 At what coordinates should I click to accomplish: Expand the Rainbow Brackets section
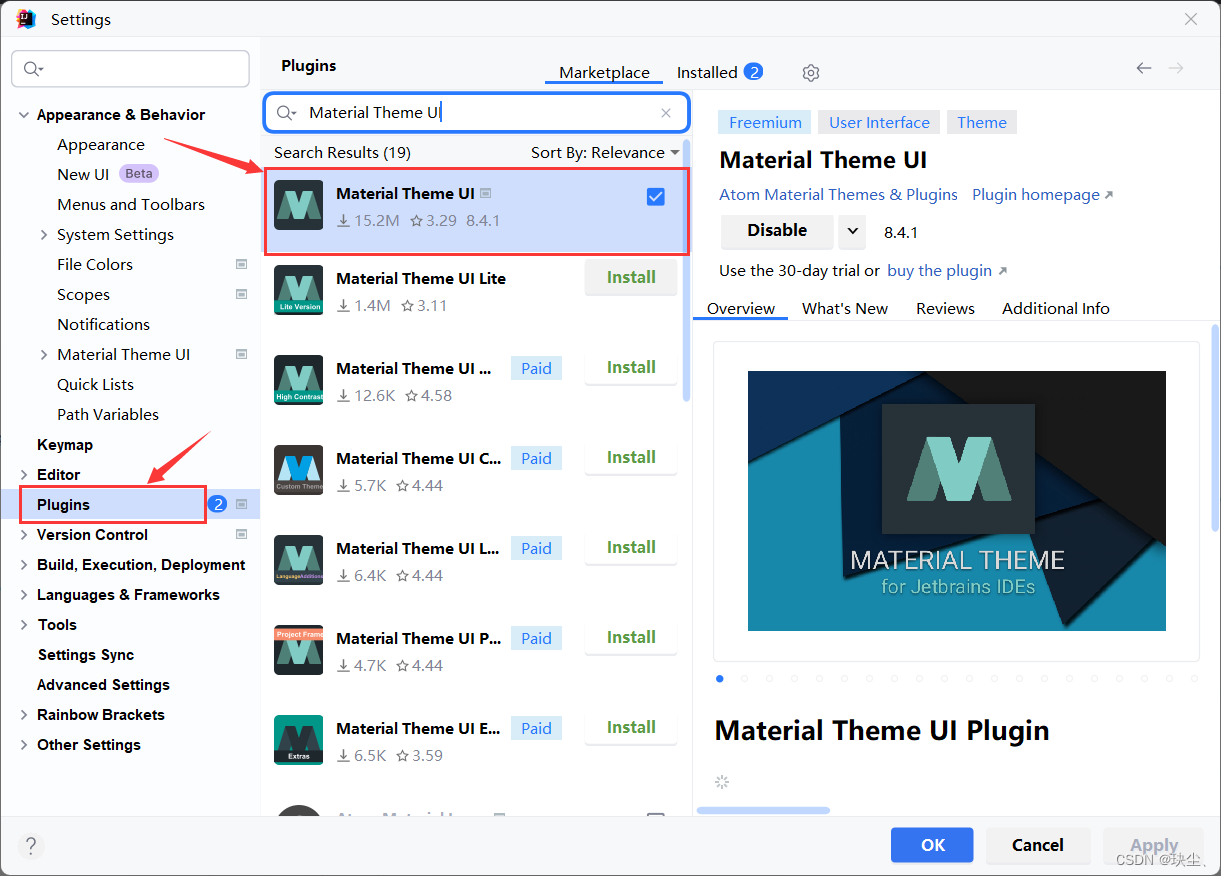tap(24, 715)
